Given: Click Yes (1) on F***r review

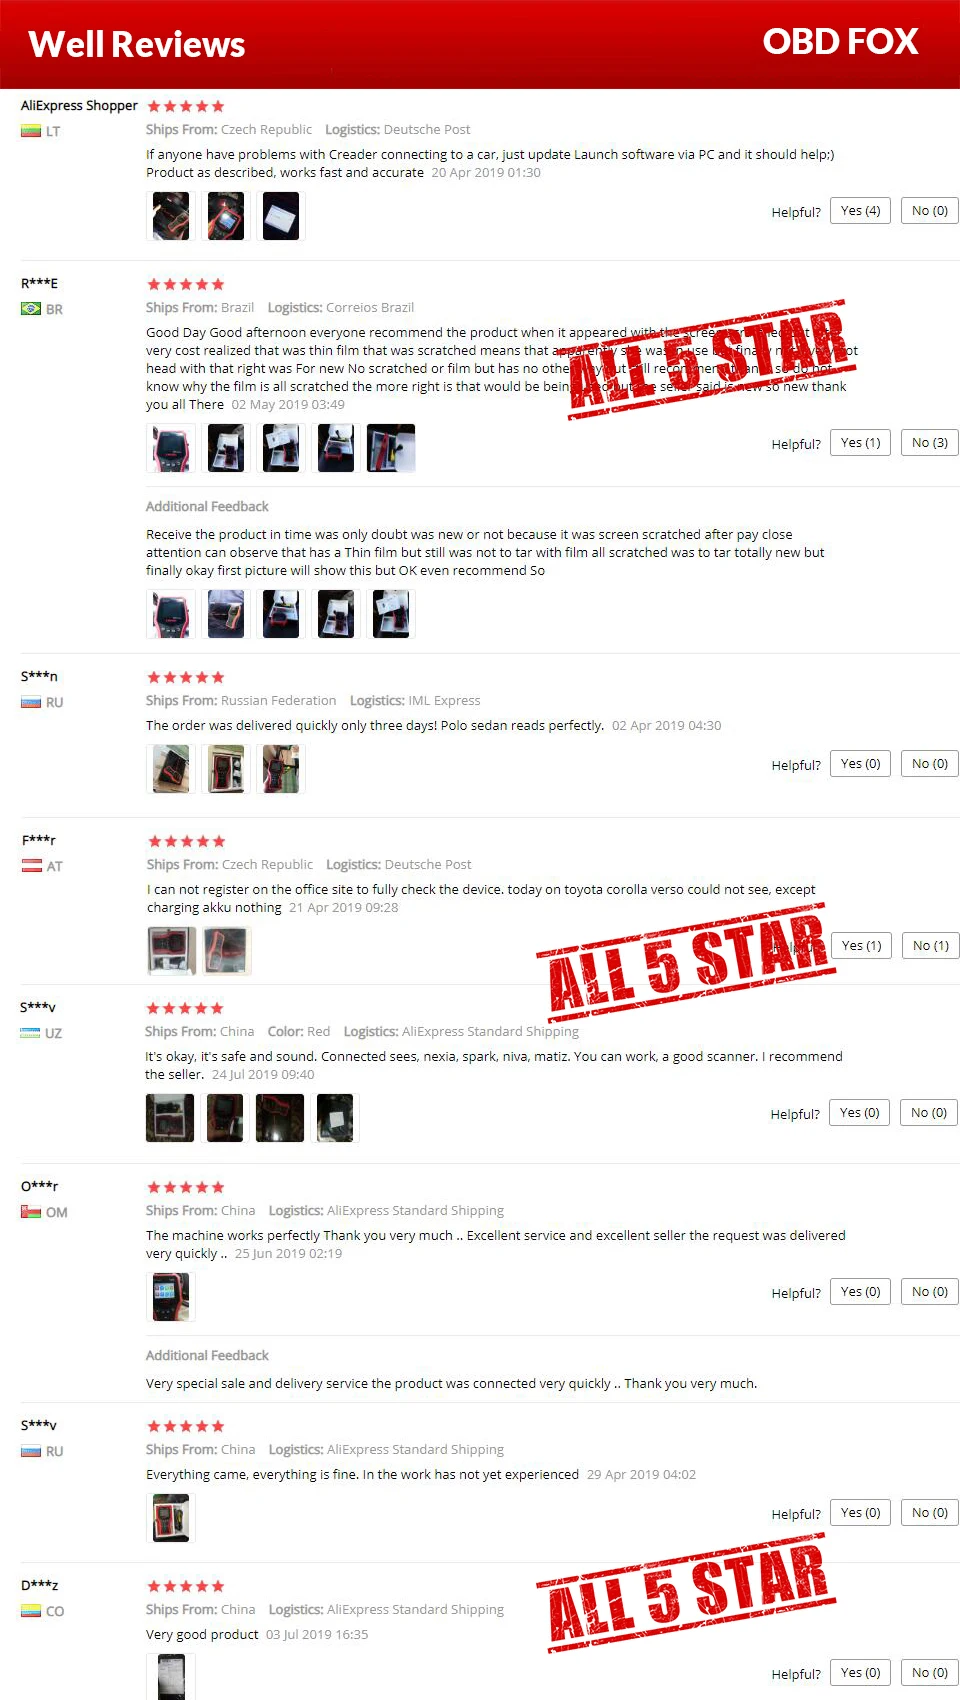Looking at the screenshot, I should point(861,946).
